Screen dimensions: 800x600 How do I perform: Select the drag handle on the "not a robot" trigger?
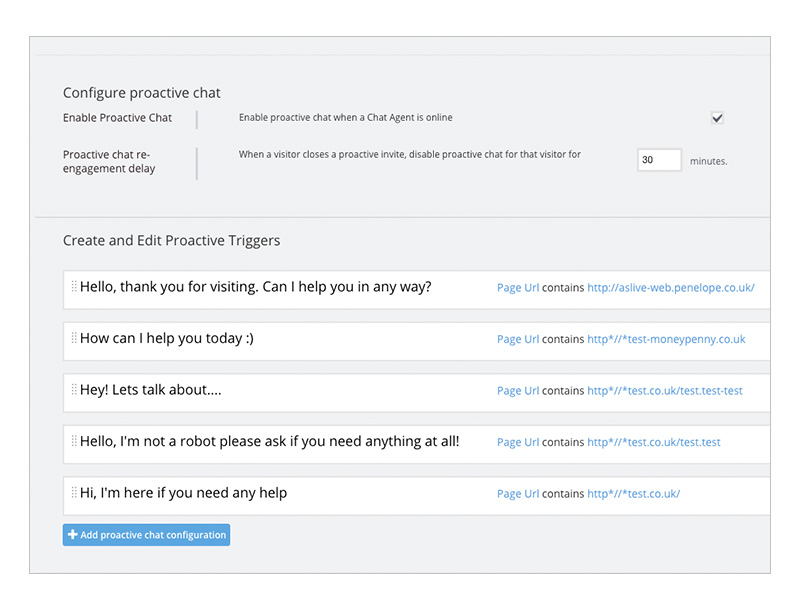pos(74,442)
